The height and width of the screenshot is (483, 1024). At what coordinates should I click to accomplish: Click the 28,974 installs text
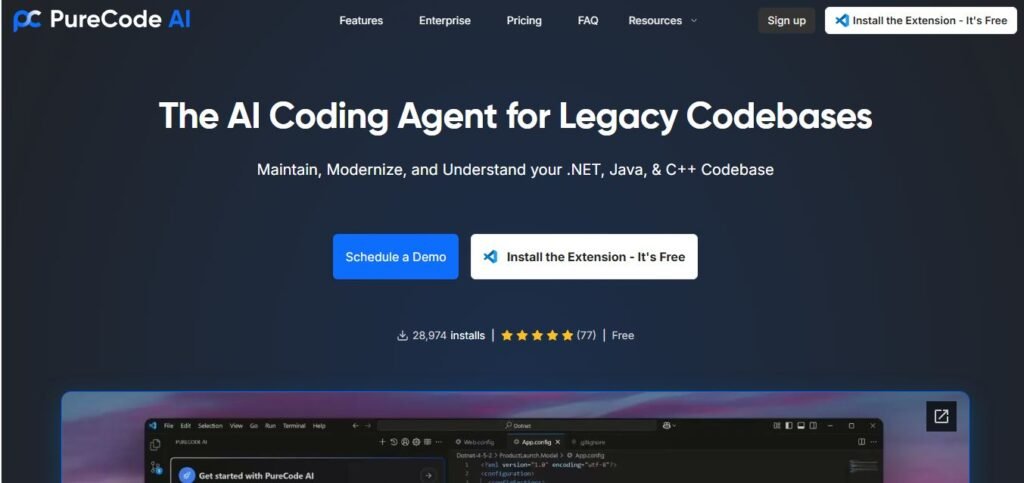click(449, 335)
